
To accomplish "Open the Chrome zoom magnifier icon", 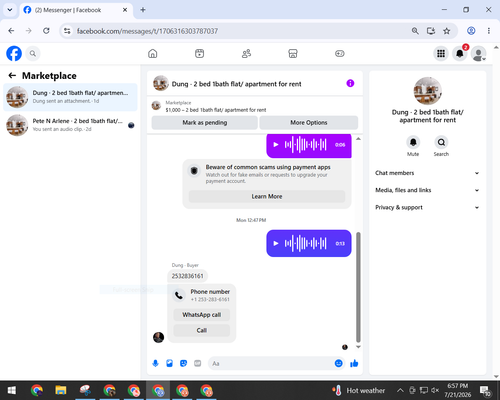I will pos(415,31).
